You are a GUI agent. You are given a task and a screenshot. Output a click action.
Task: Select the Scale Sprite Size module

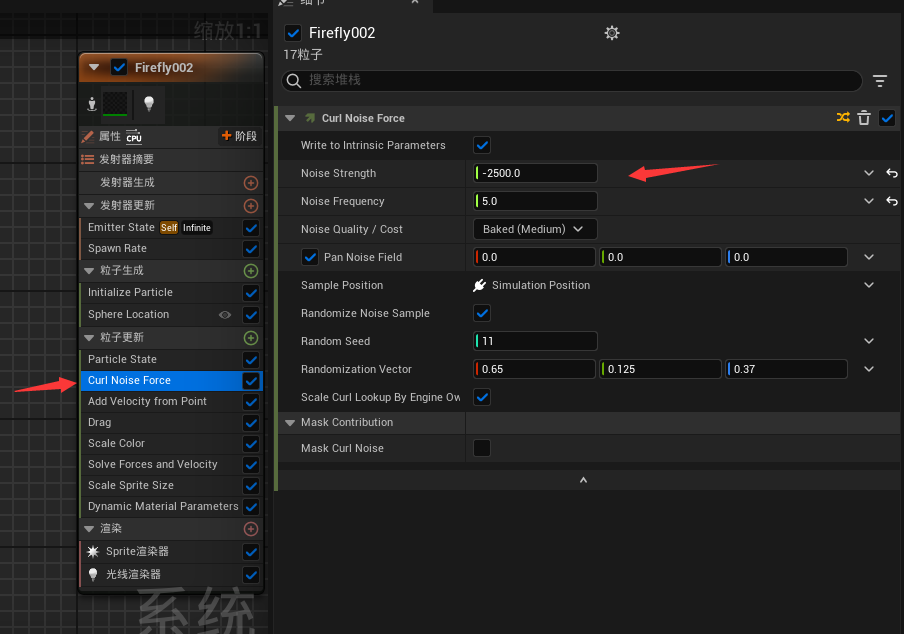(171, 486)
